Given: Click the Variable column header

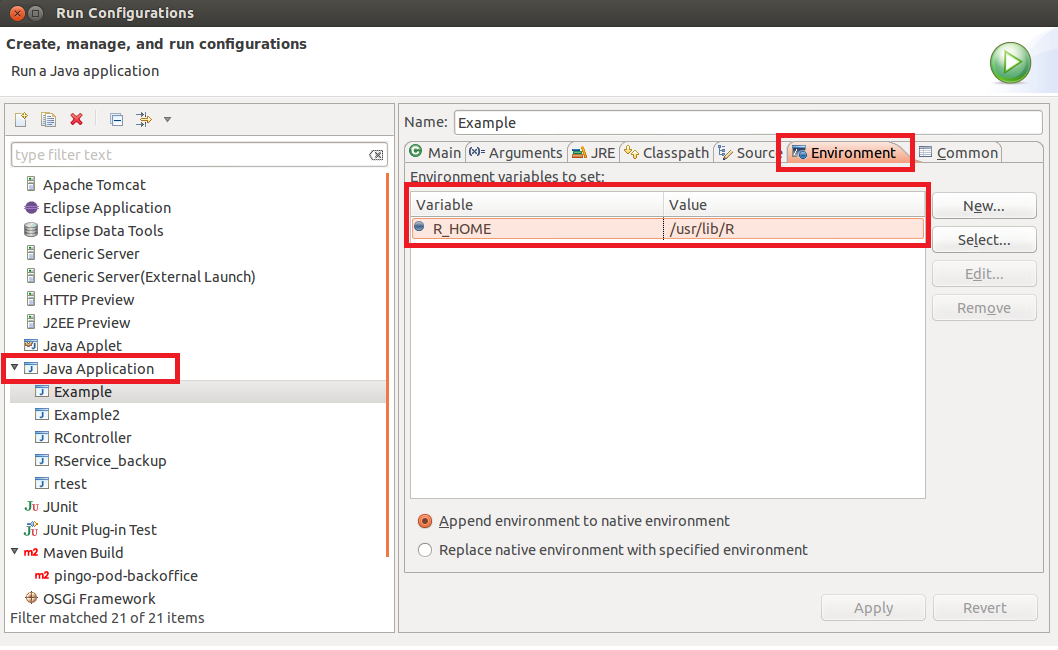Looking at the screenshot, I should point(537,205).
